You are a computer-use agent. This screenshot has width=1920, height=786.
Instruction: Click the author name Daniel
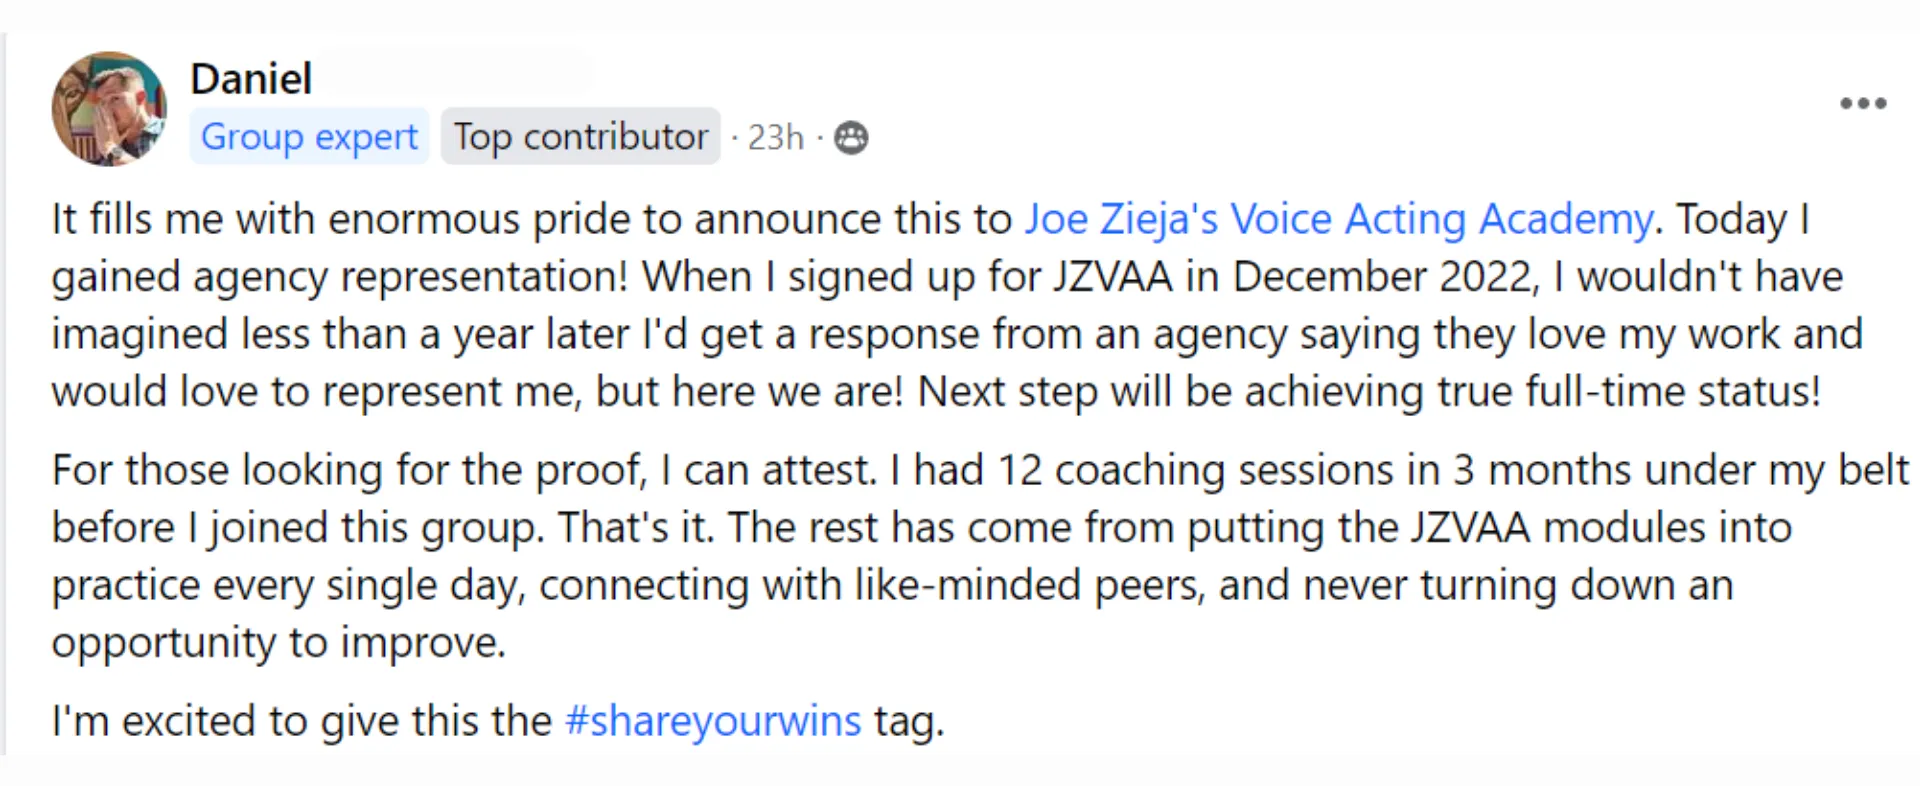(251, 79)
